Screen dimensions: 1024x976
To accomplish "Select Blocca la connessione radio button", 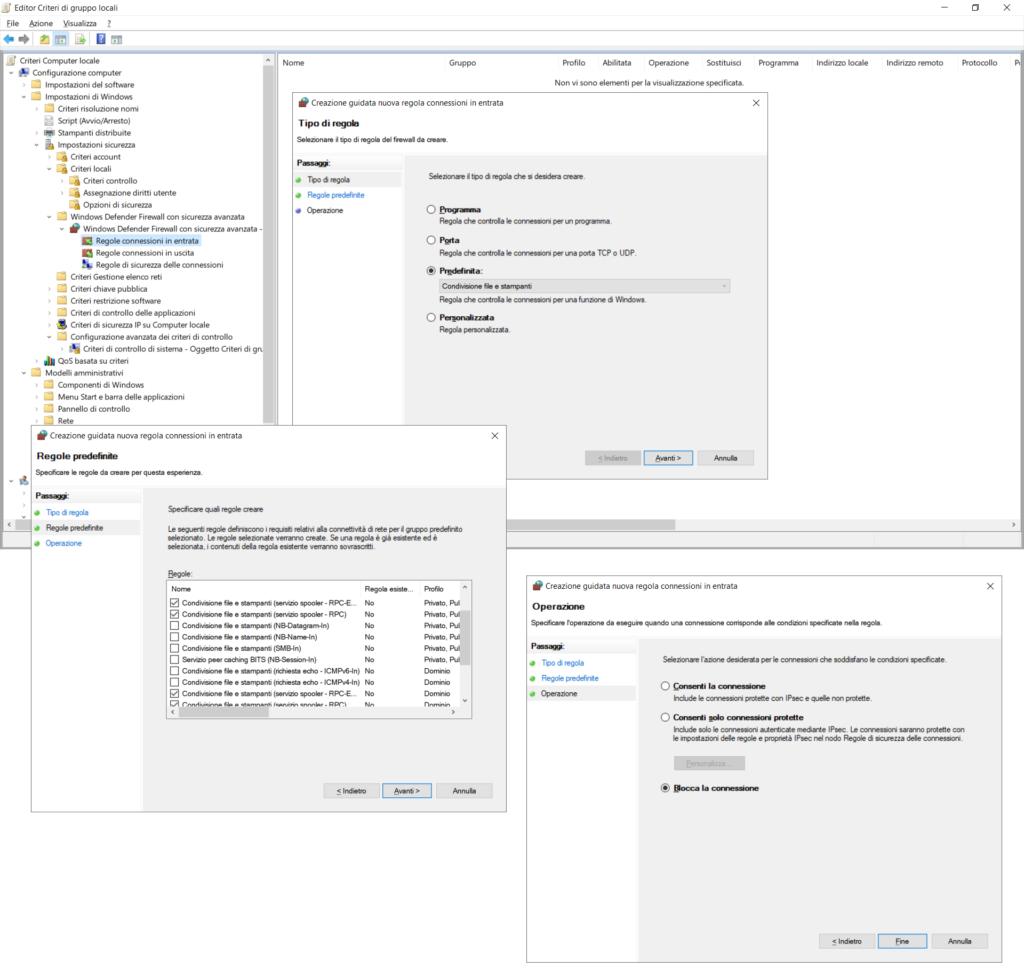I will click(665, 788).
